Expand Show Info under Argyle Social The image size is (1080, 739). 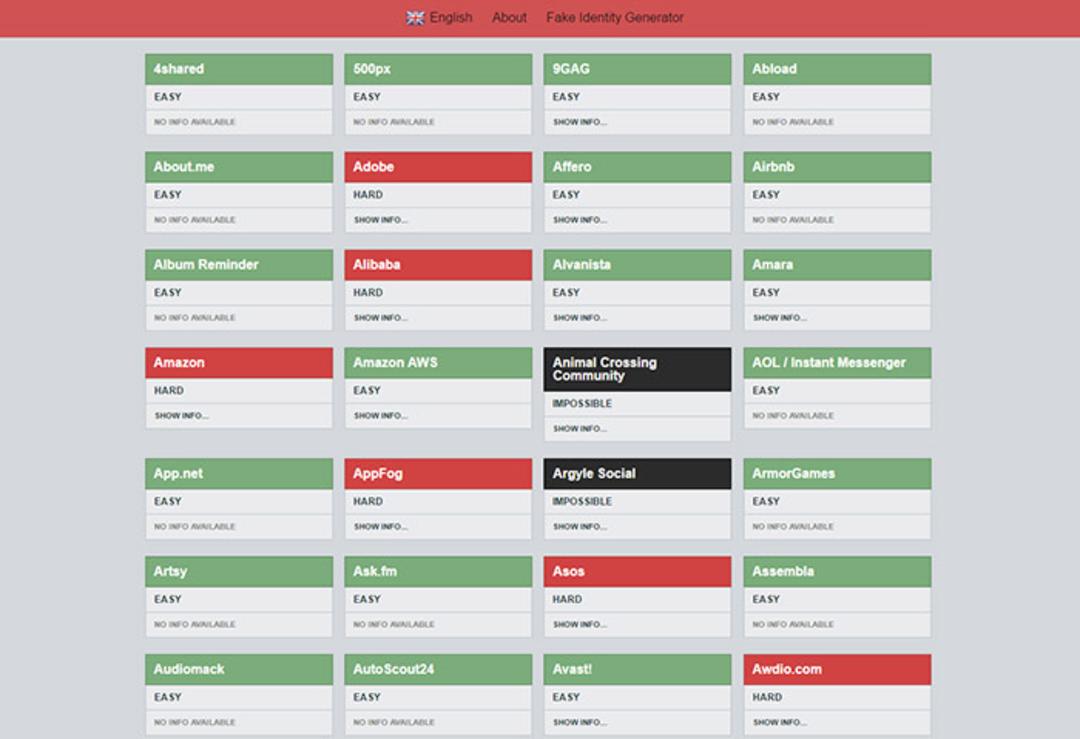pos(580,526)
